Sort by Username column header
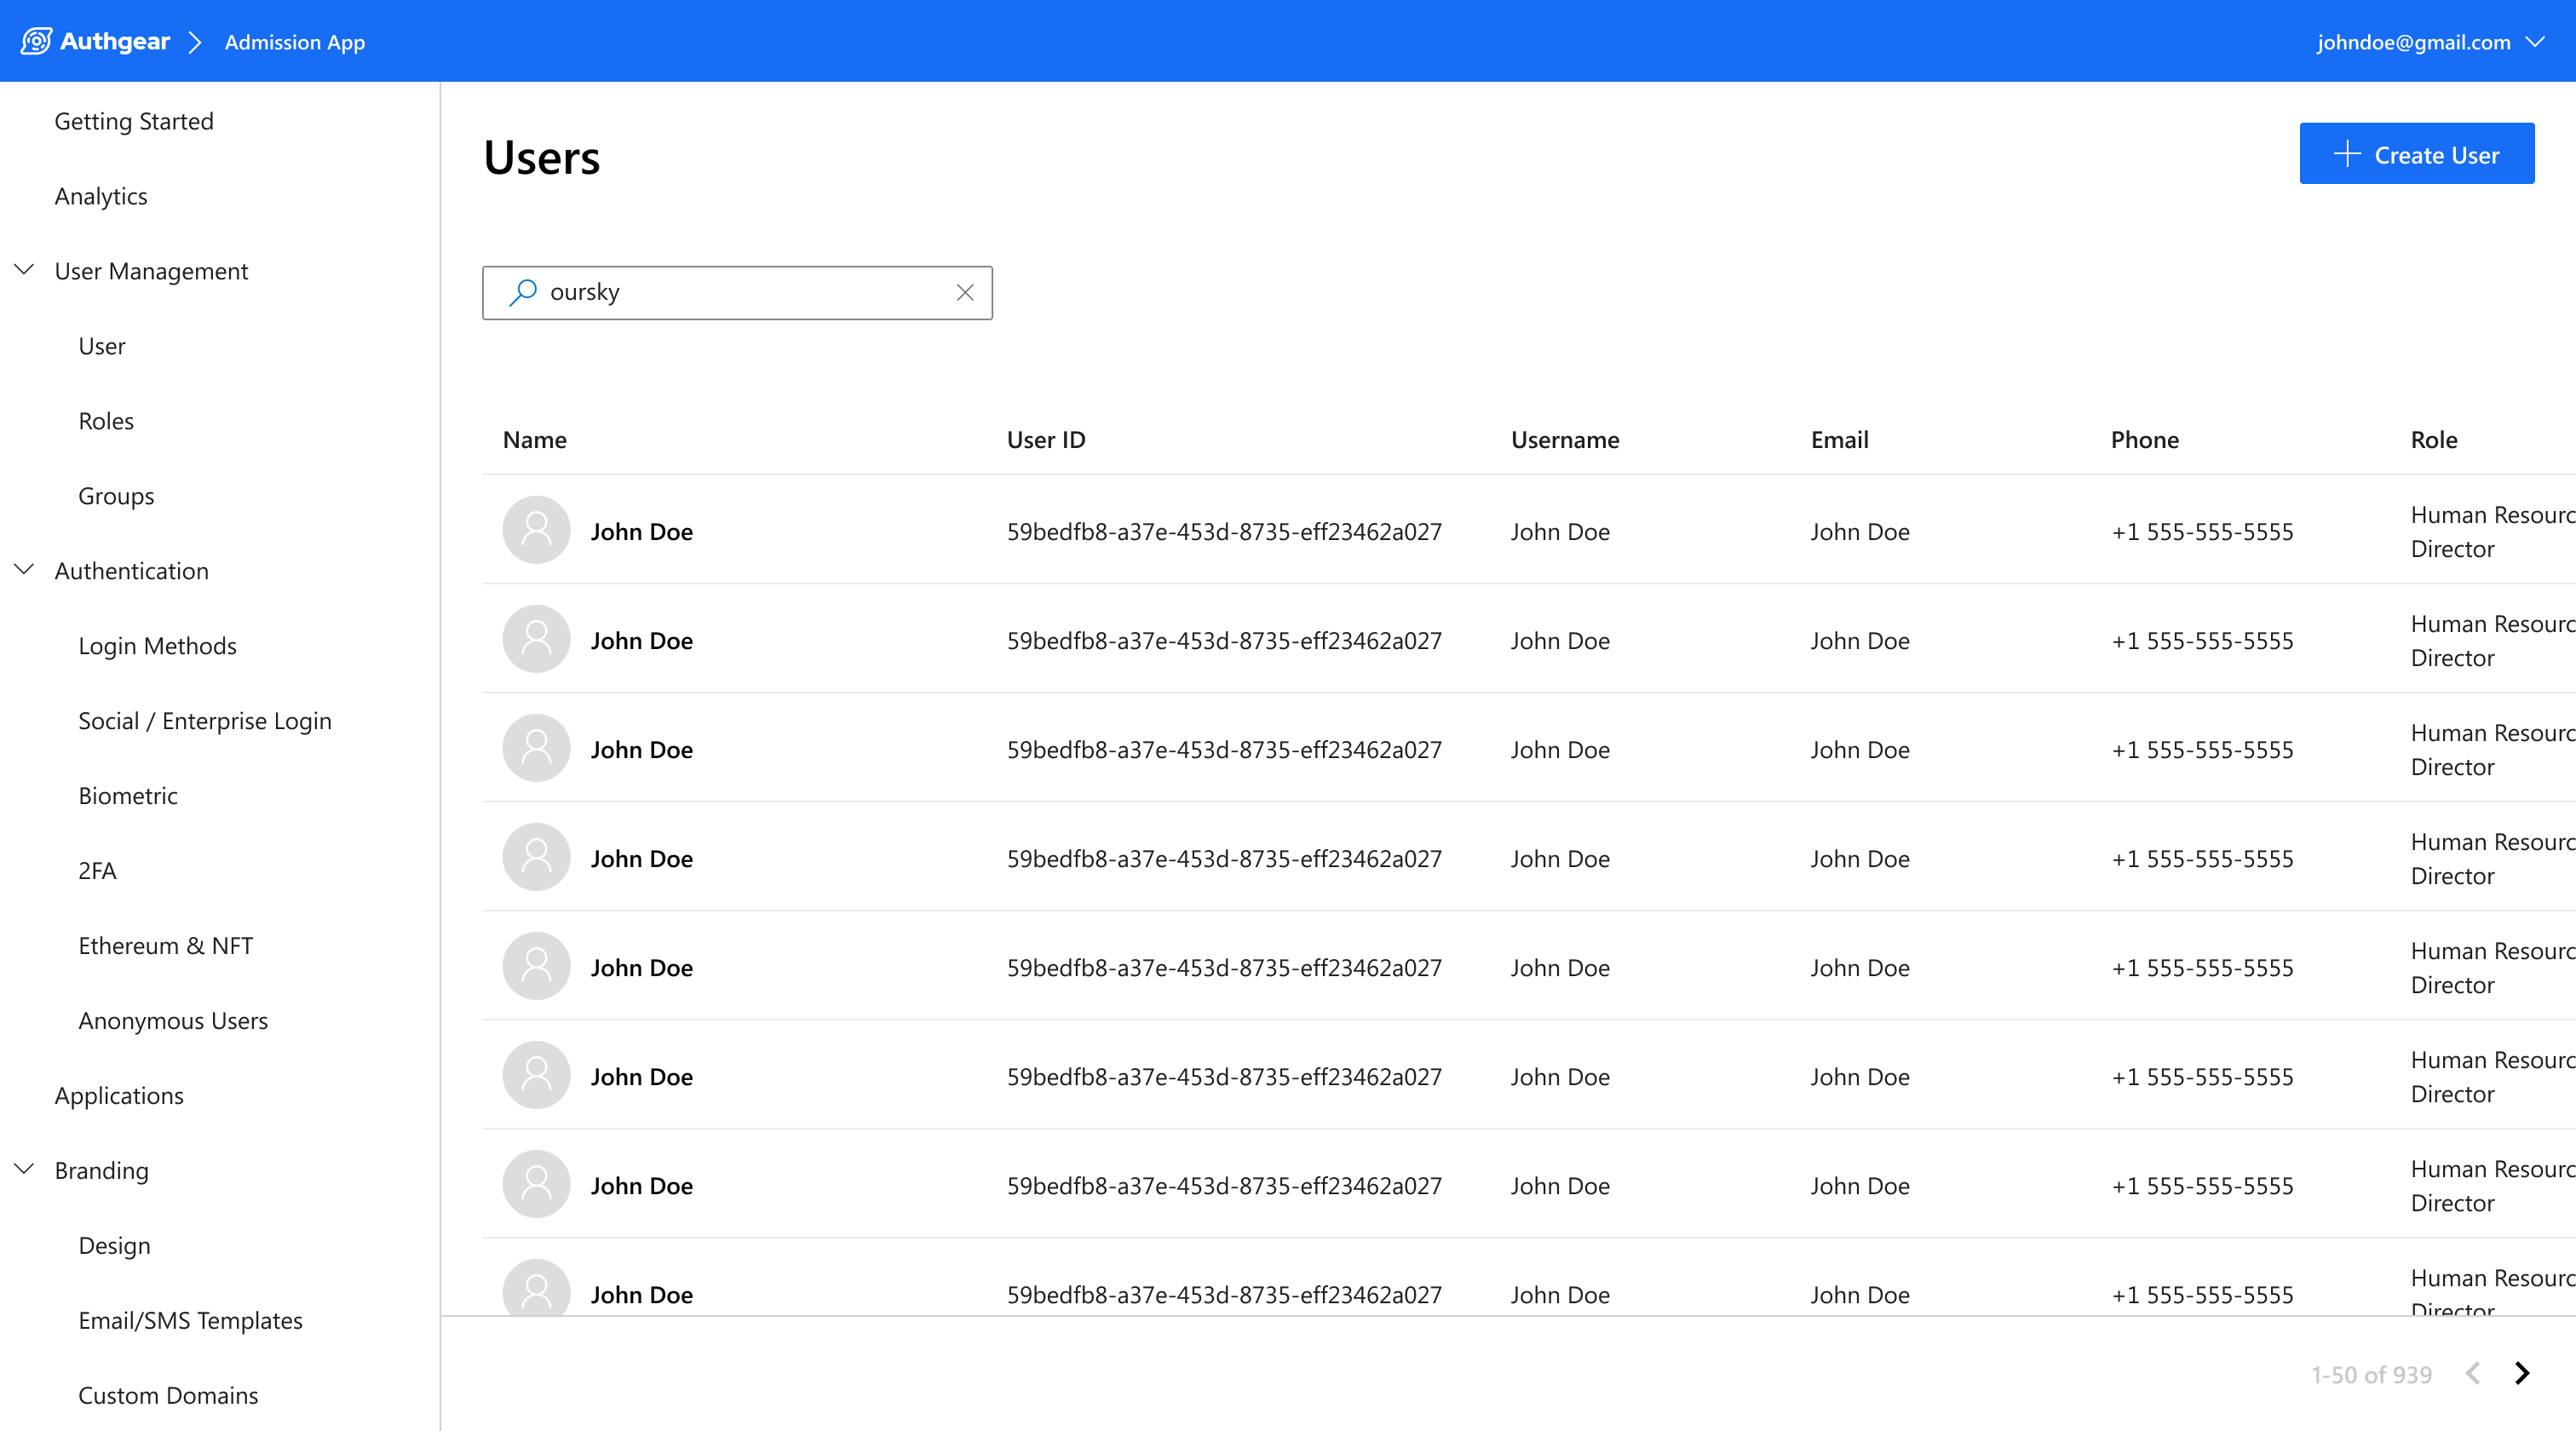Image resolution: width=2576 pixels, height=1431 pixels. click(1565, 440)
